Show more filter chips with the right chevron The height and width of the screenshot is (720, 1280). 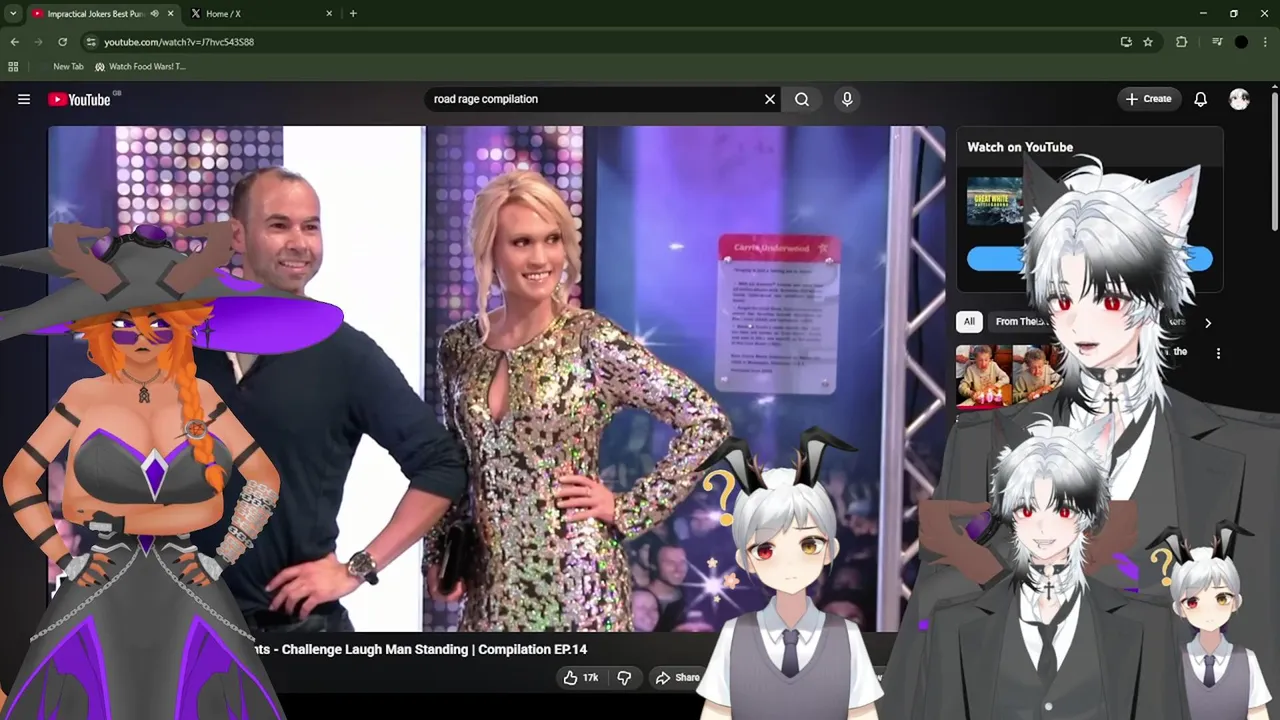(x=1207, y=323)
